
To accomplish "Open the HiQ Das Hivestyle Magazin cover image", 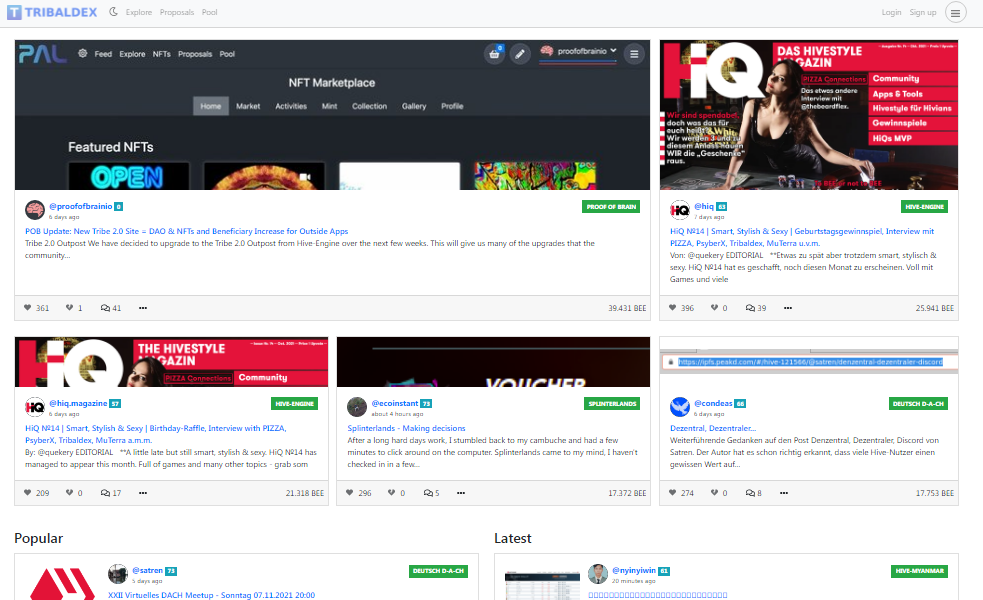I will pos(809,115).
